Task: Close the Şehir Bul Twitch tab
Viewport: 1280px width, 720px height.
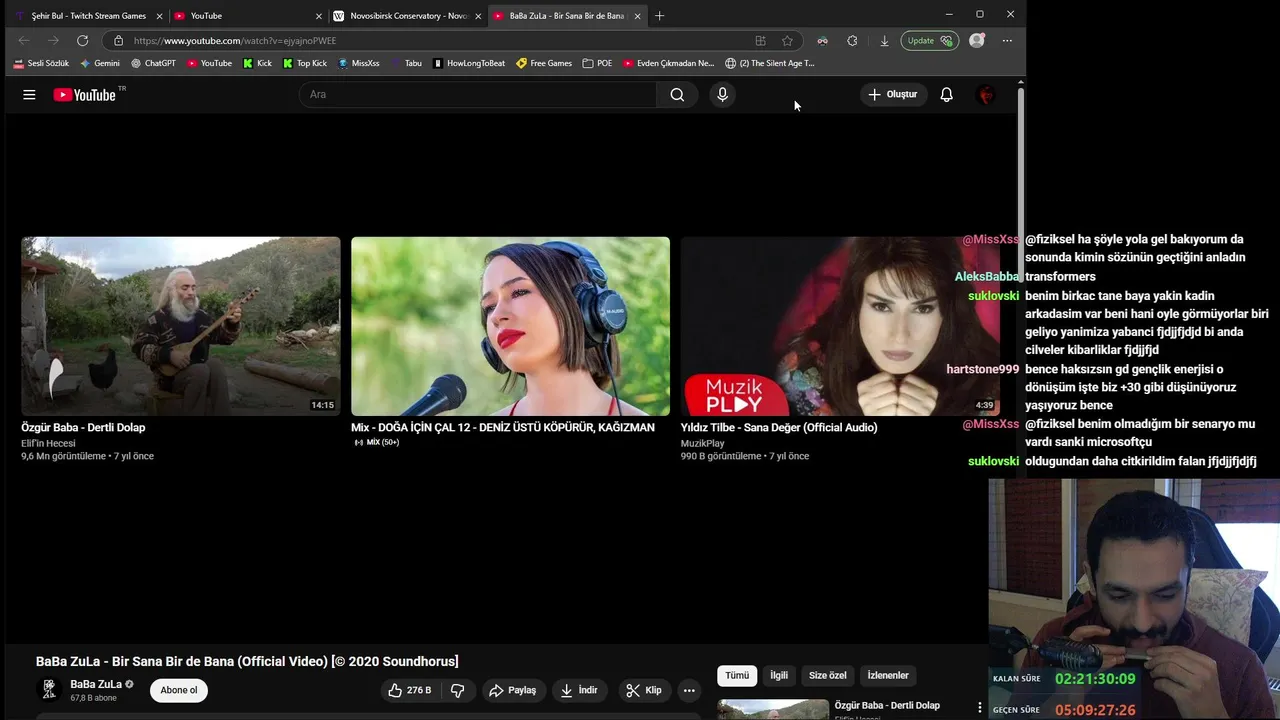Action: point(159,16)
